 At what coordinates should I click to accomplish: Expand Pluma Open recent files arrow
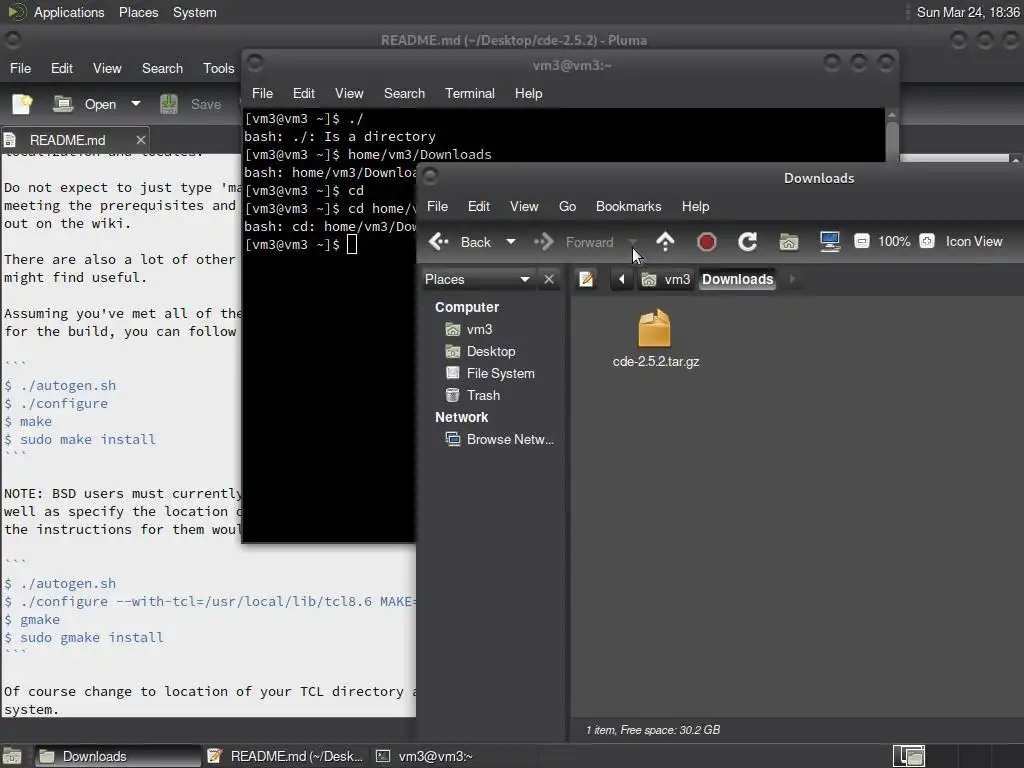pyautogui.click(x=135, y=104)
